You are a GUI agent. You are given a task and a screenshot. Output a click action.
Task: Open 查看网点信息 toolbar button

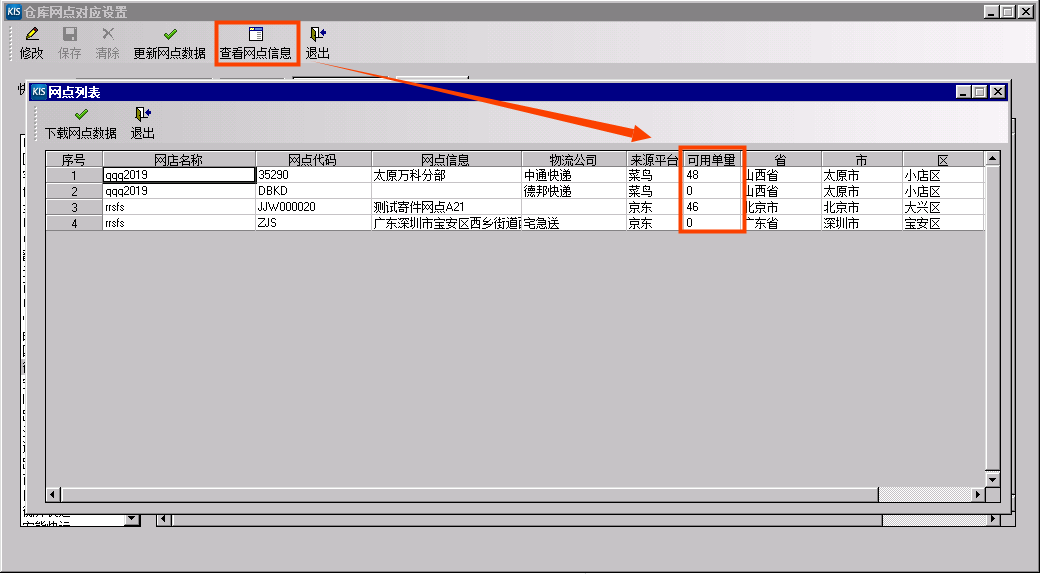tap(256, 44)
